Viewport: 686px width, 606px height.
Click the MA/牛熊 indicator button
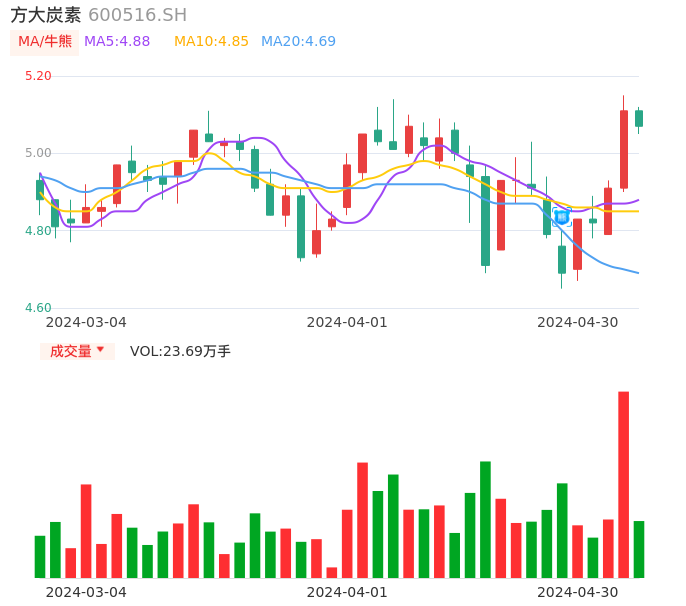pos(44,42)
